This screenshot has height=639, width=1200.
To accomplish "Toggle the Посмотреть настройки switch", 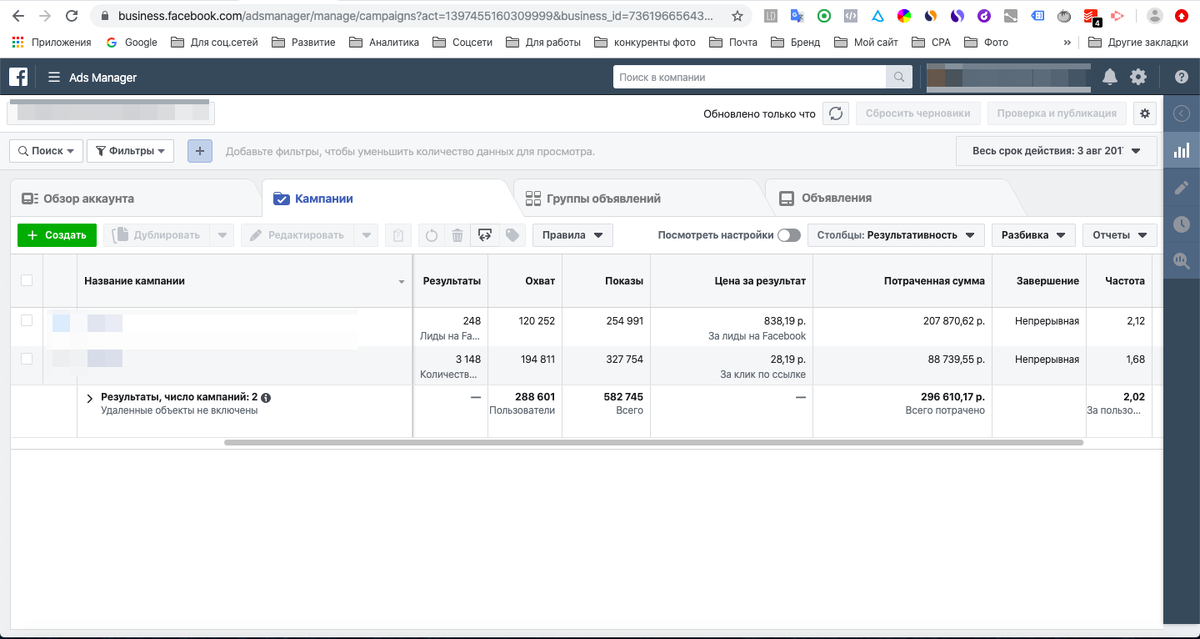I will [x=789, y=235].
